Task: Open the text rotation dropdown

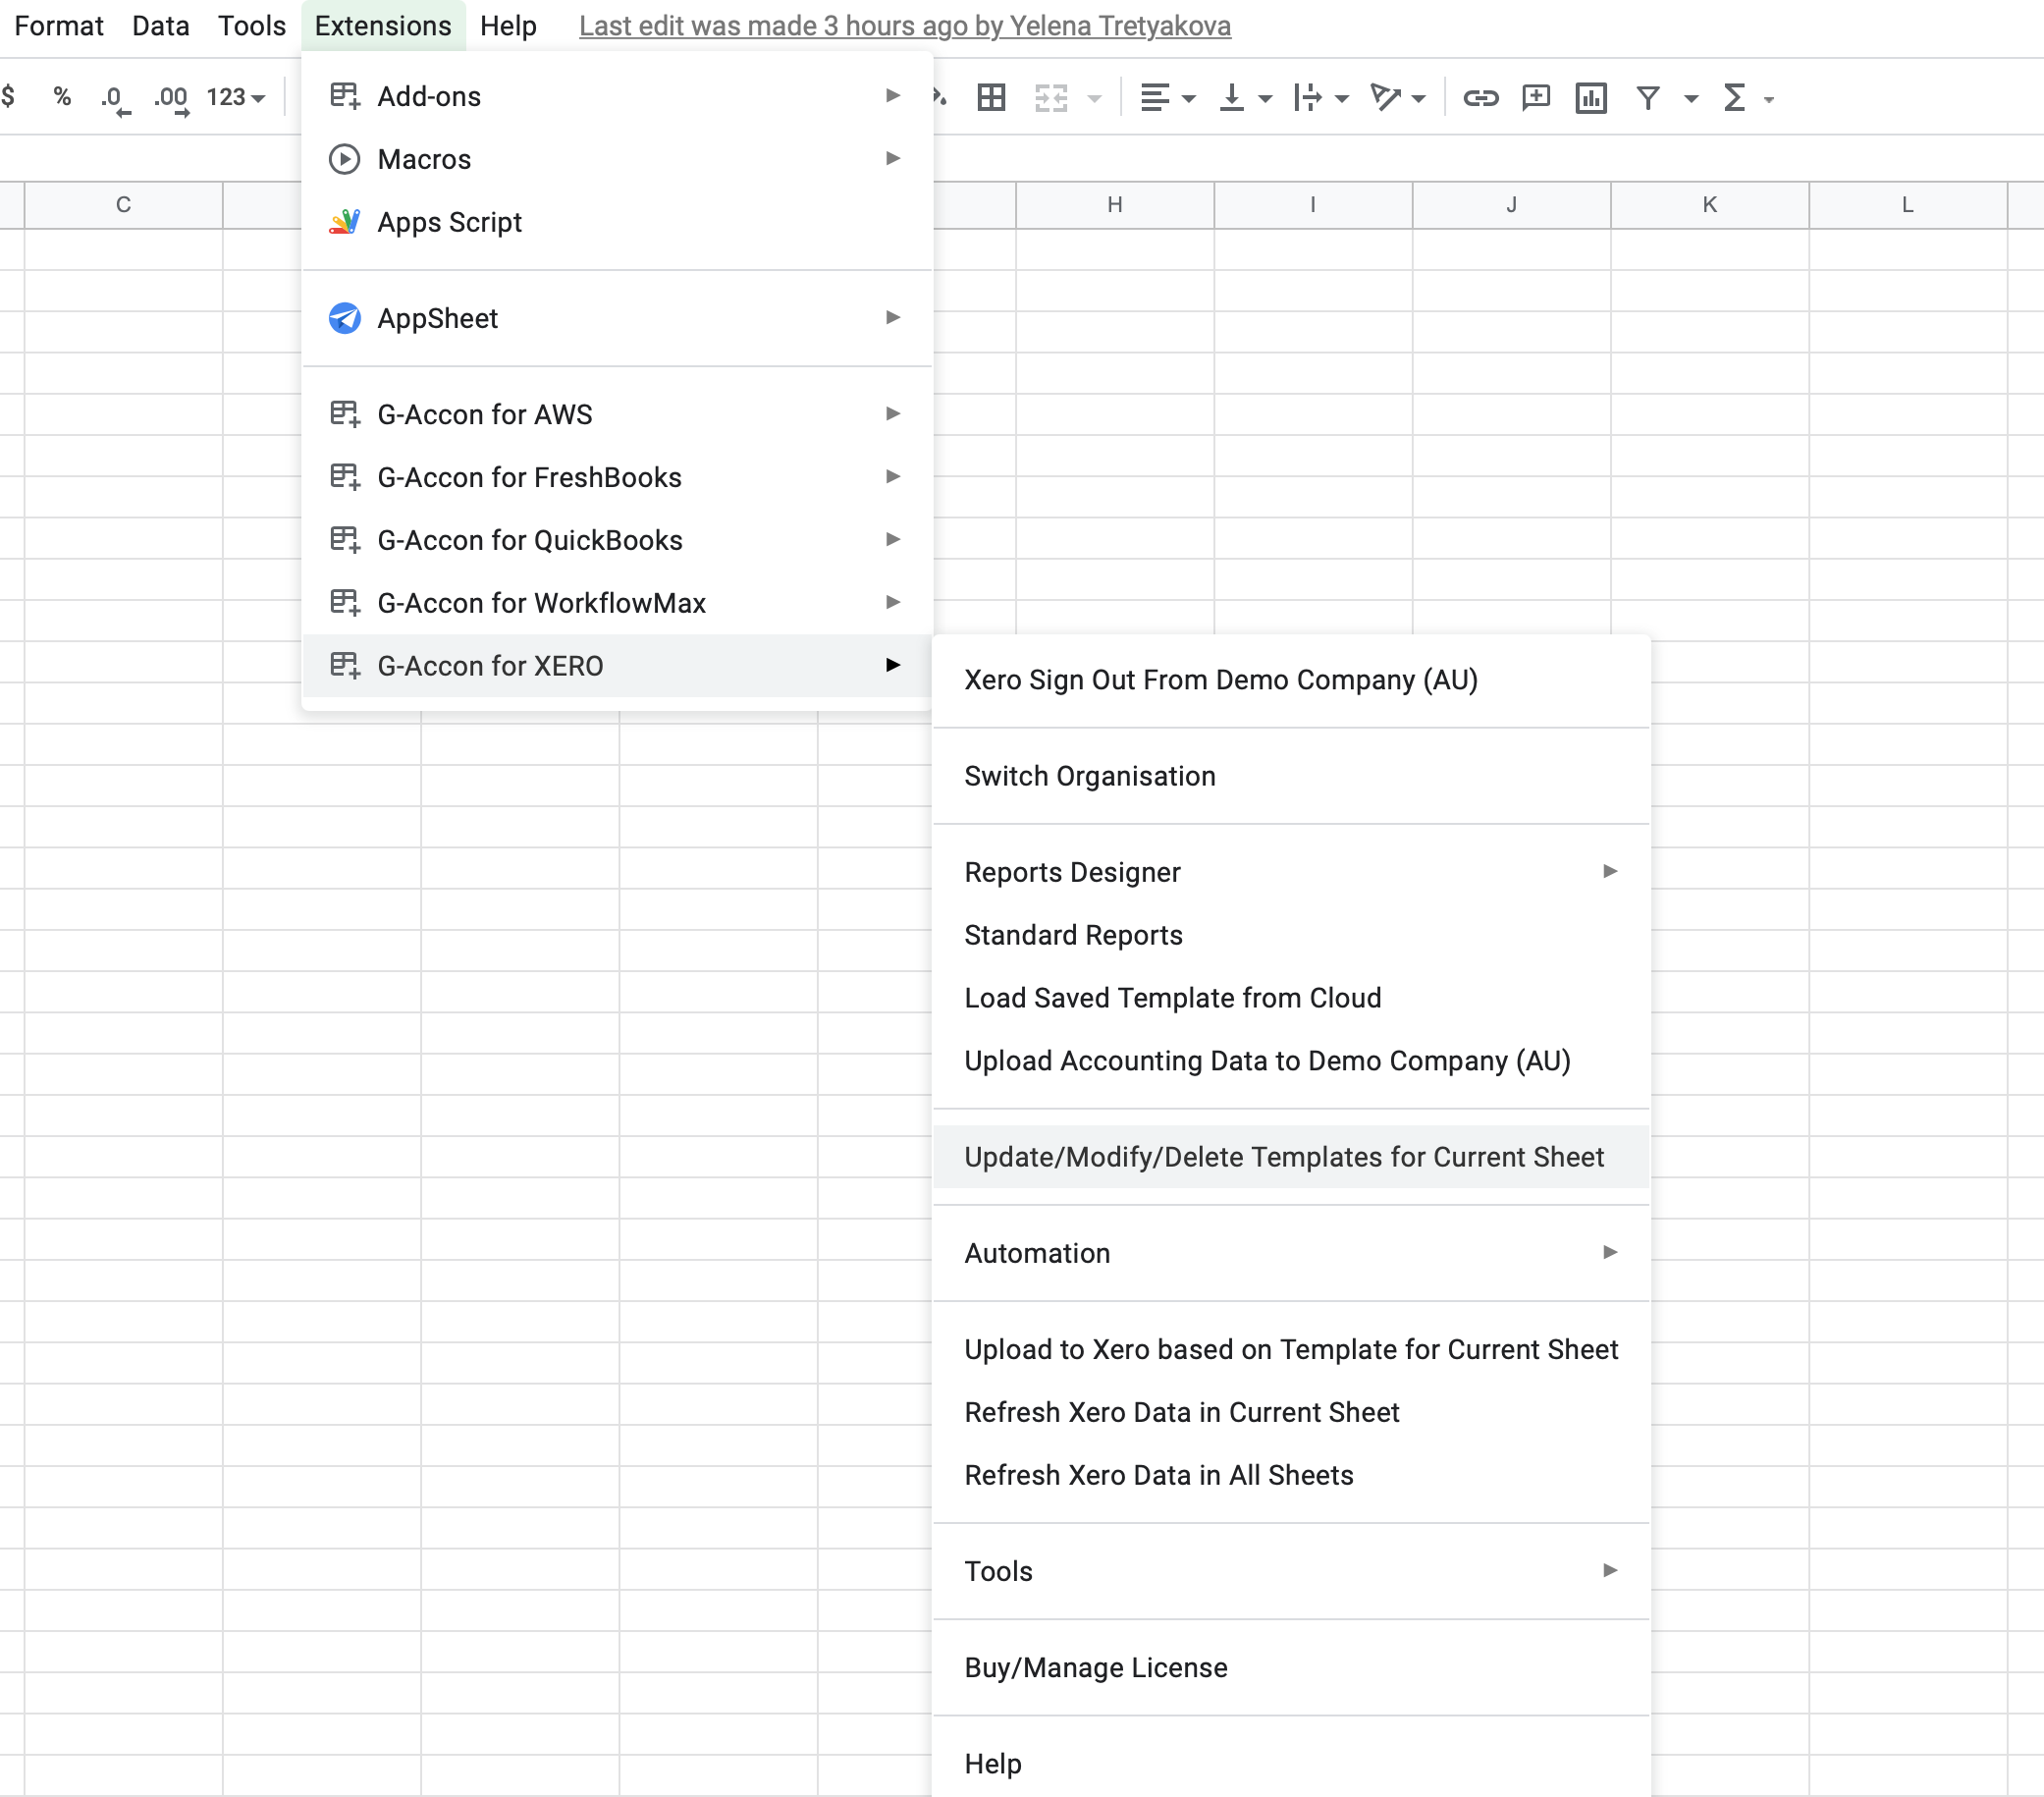Action: pos(1397,98)
